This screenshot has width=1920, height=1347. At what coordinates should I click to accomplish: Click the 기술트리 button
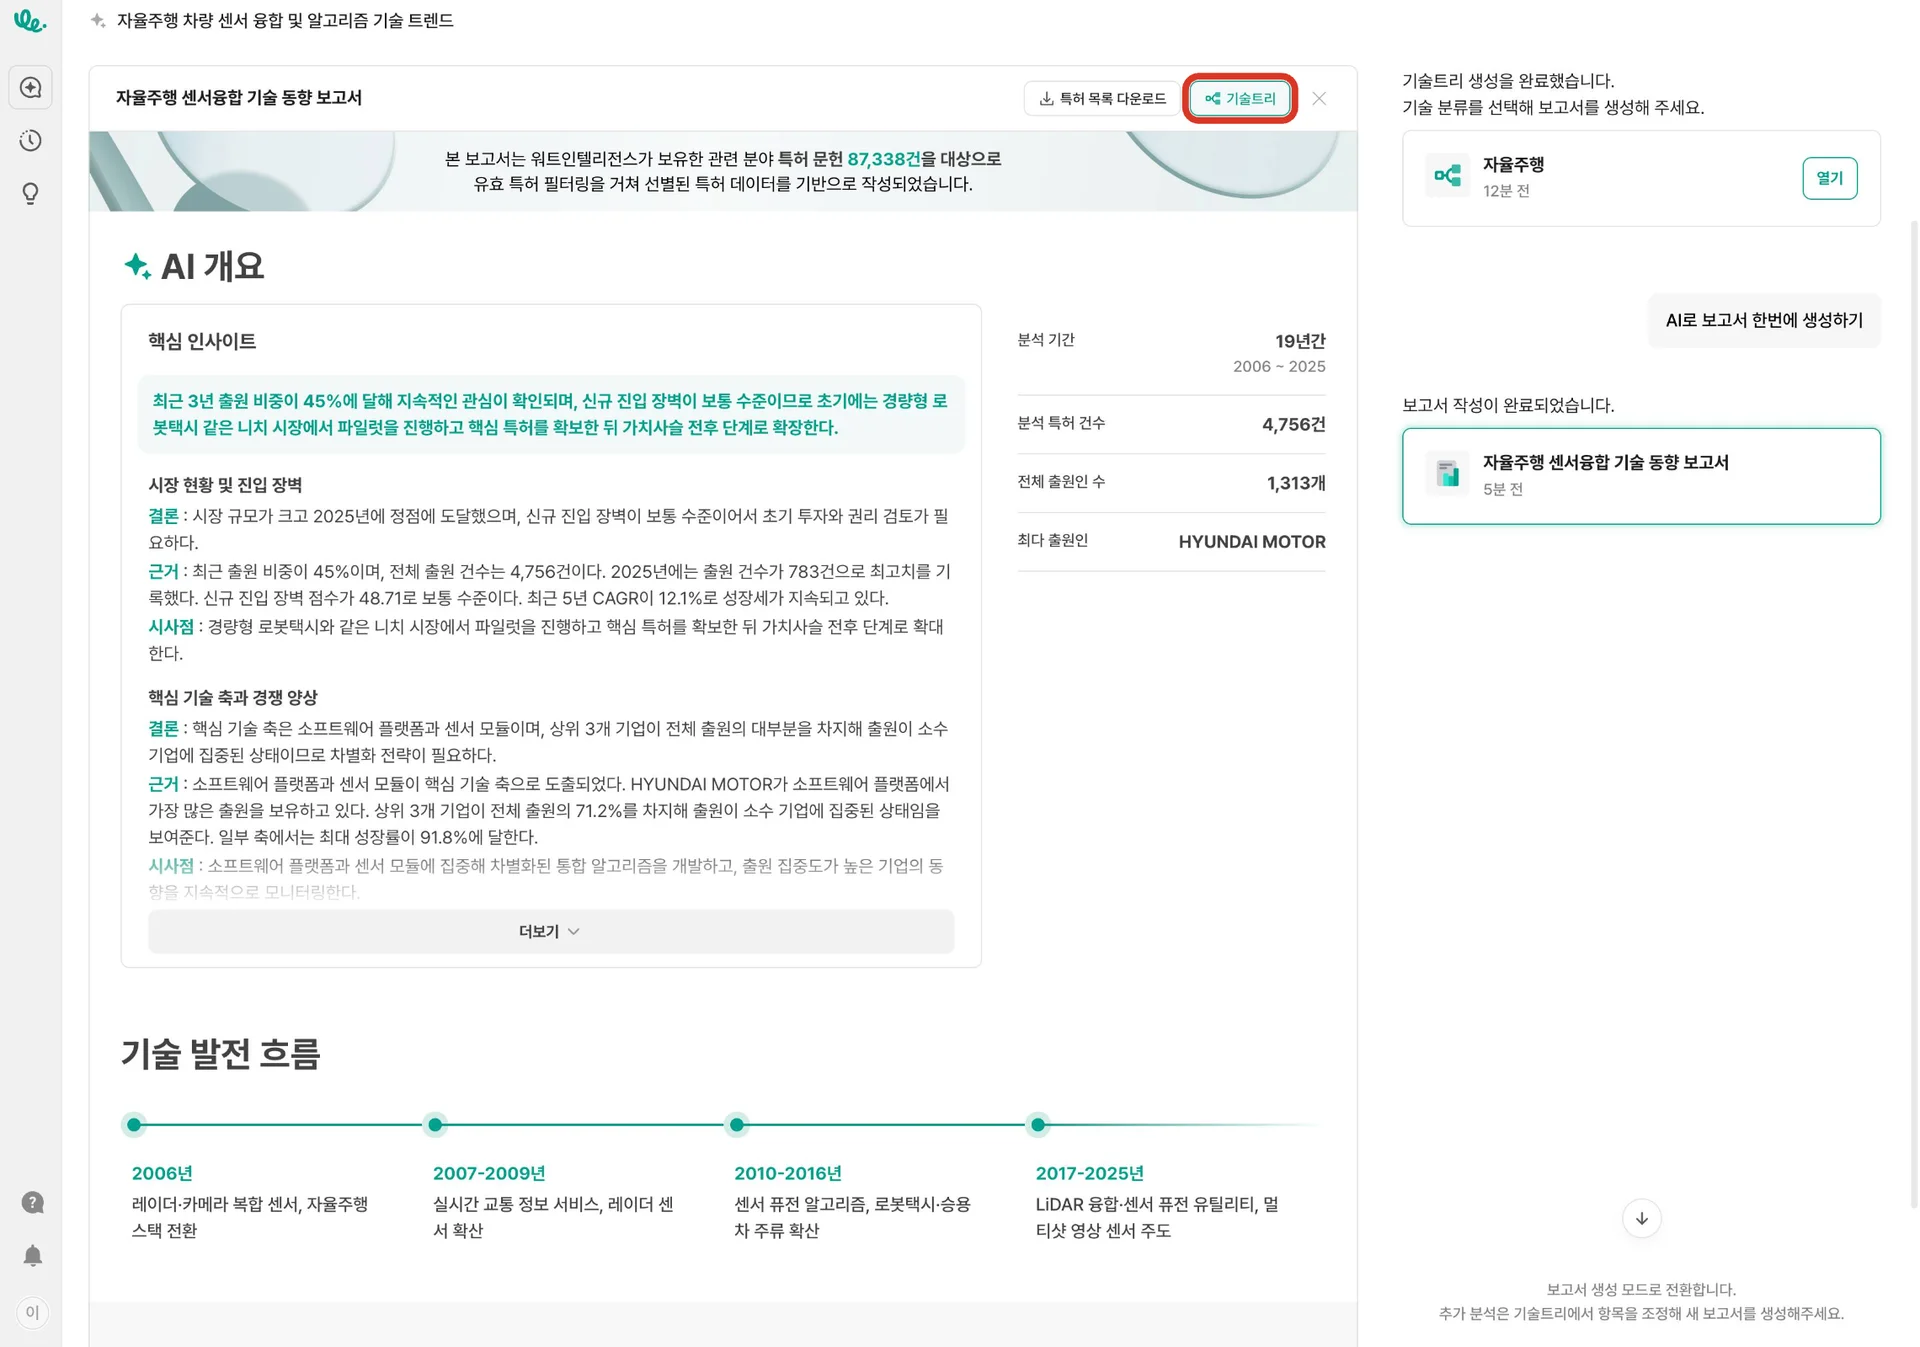pos(1240,99)
